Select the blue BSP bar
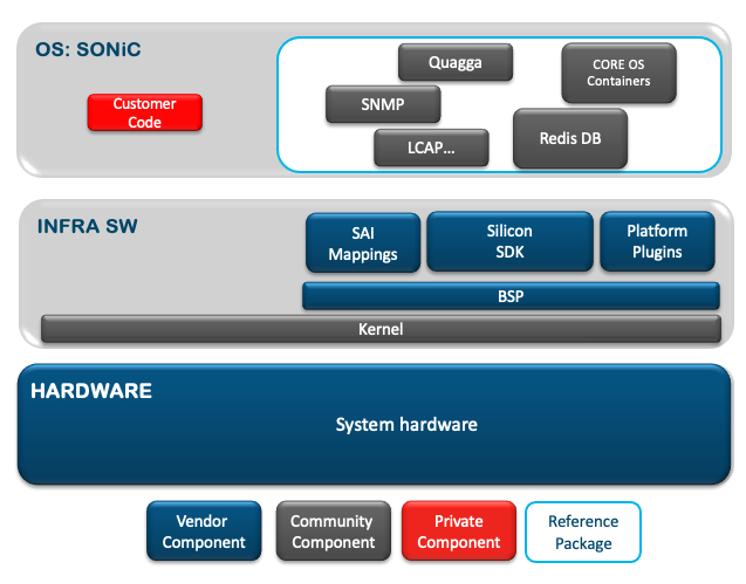The image size is (746, 584). pyautogui.click(x=510, y=296)
